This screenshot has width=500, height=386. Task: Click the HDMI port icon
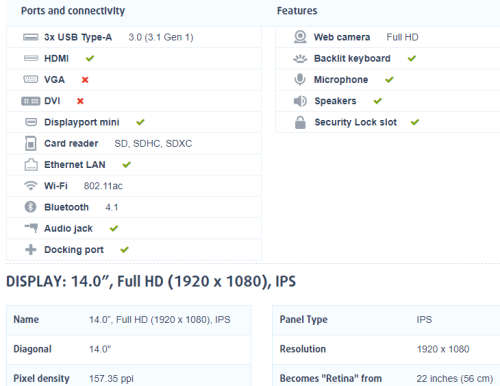(x=31, y=58)
